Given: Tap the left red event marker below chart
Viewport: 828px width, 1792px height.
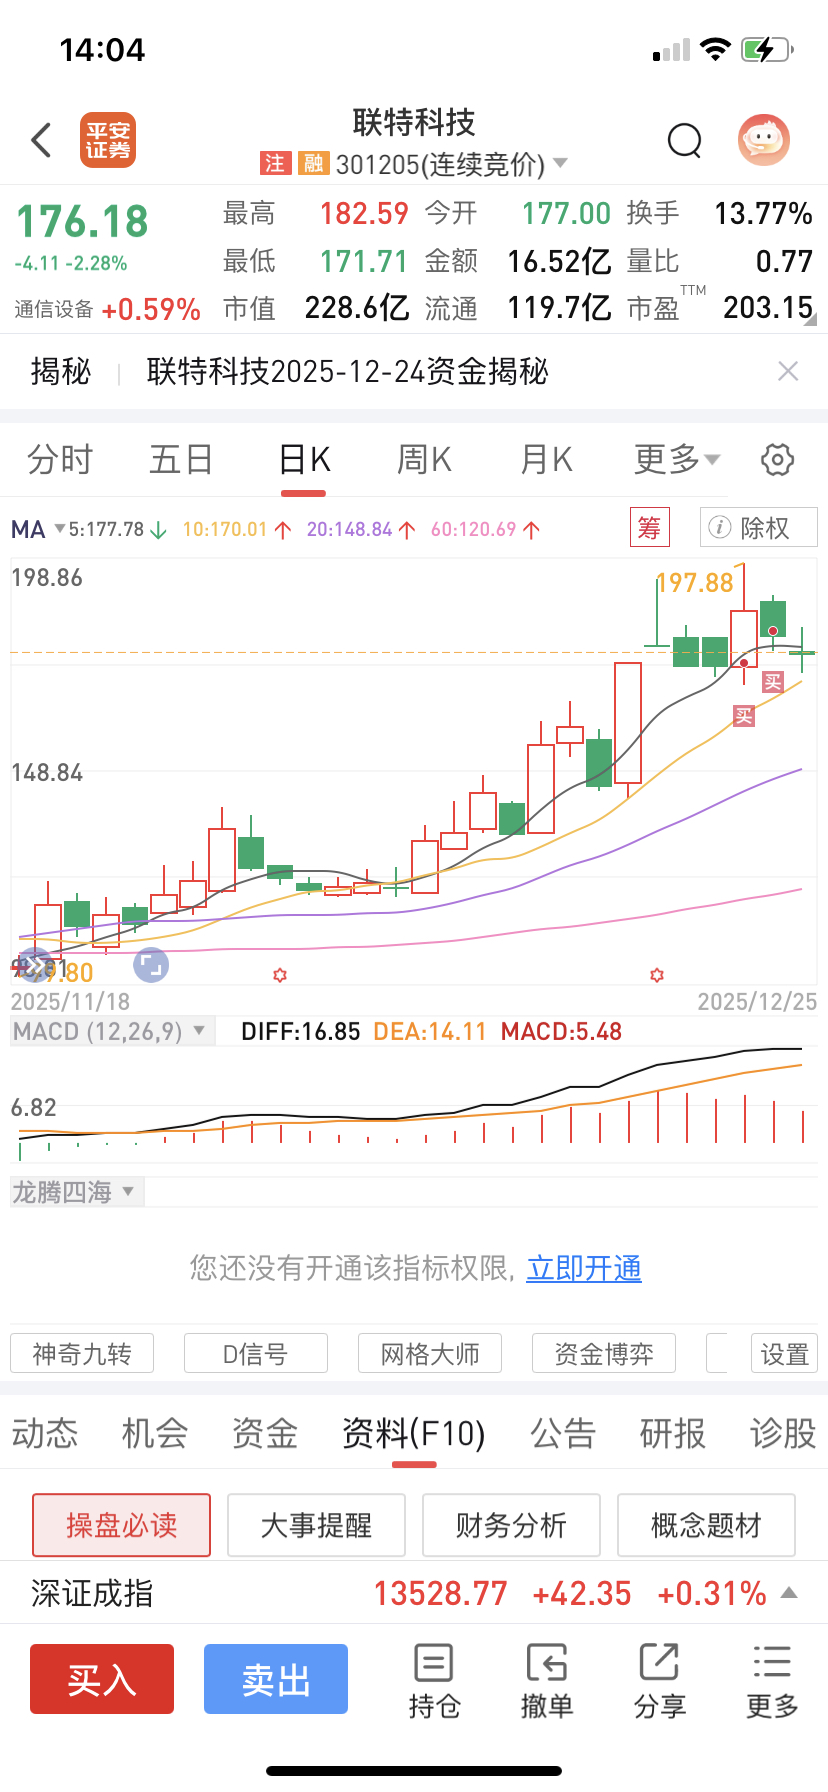Looking at the screenshot, I should coord(280,974).
